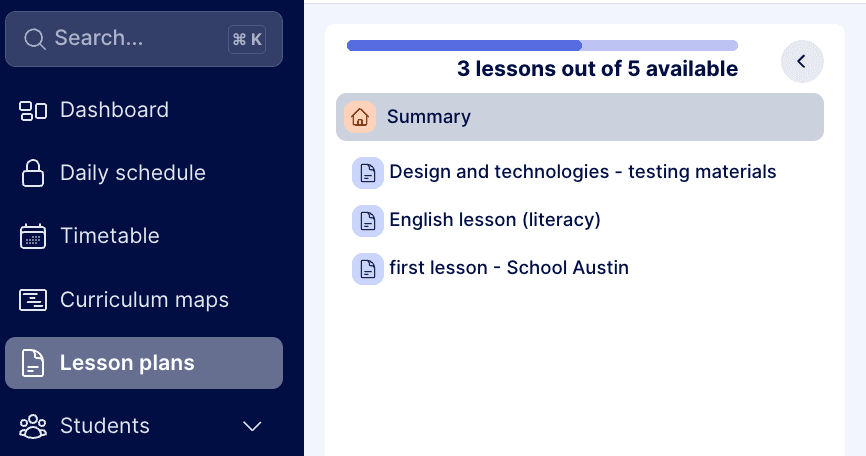This screenshot has width=866, height=456.
Task: Click the Dashboard sidebar icon
Action: tap(33, 110)
